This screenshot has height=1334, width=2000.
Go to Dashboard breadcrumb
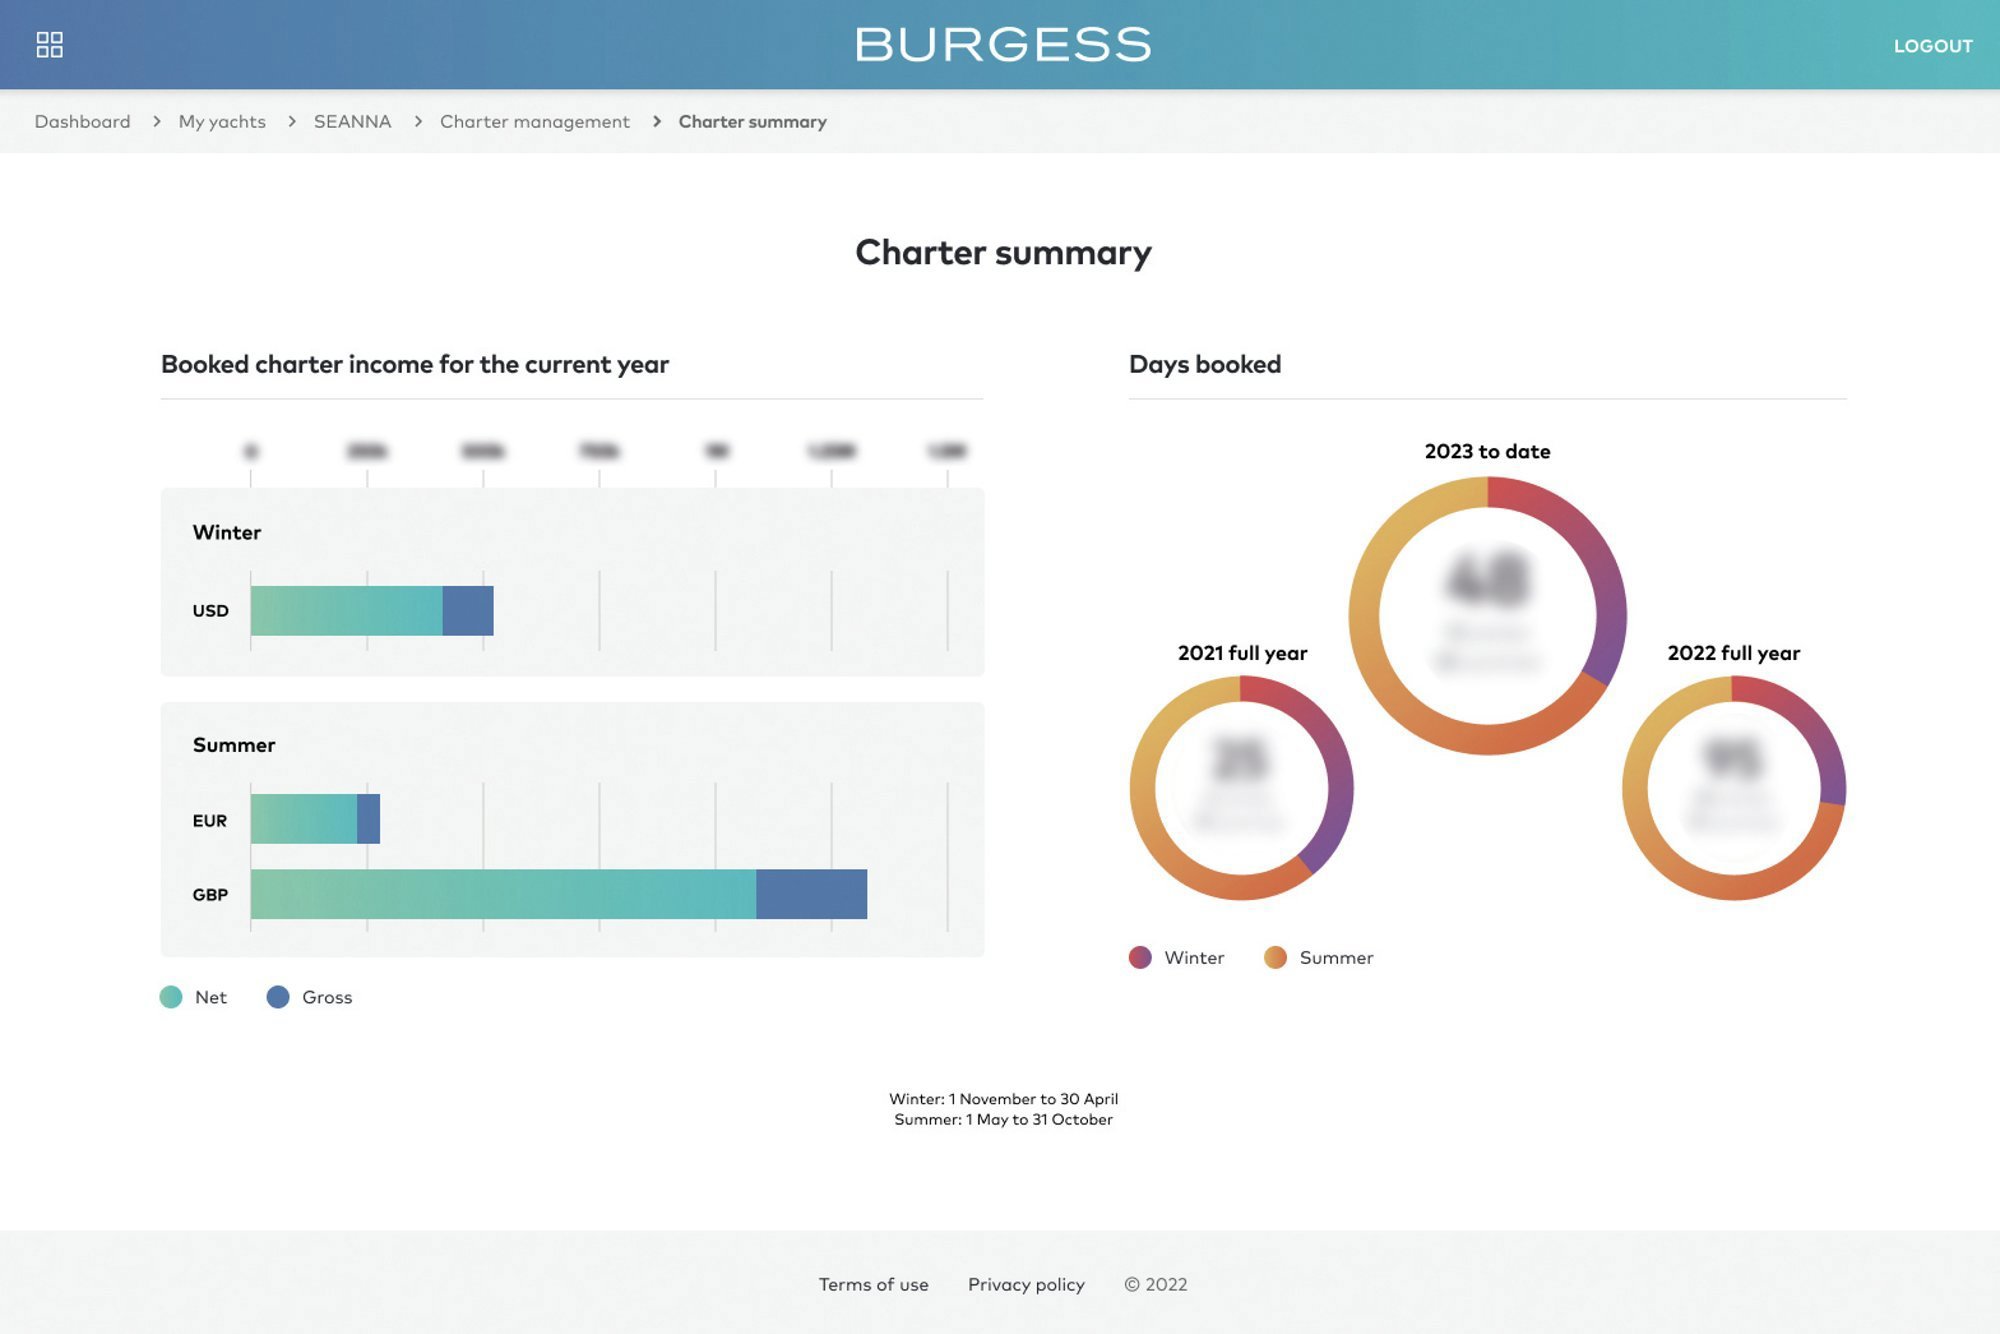[x=82, y=121]
